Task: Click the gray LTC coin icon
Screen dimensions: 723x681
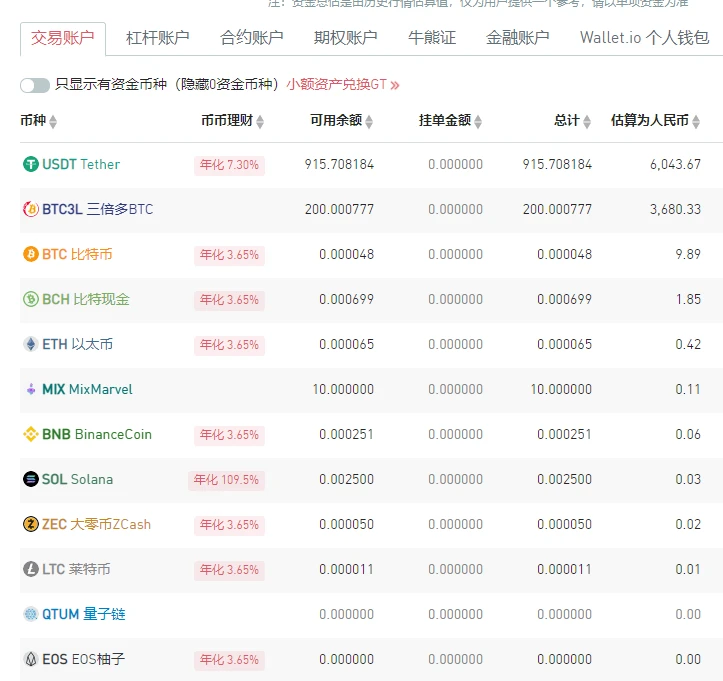Action: tap(31, 569)
